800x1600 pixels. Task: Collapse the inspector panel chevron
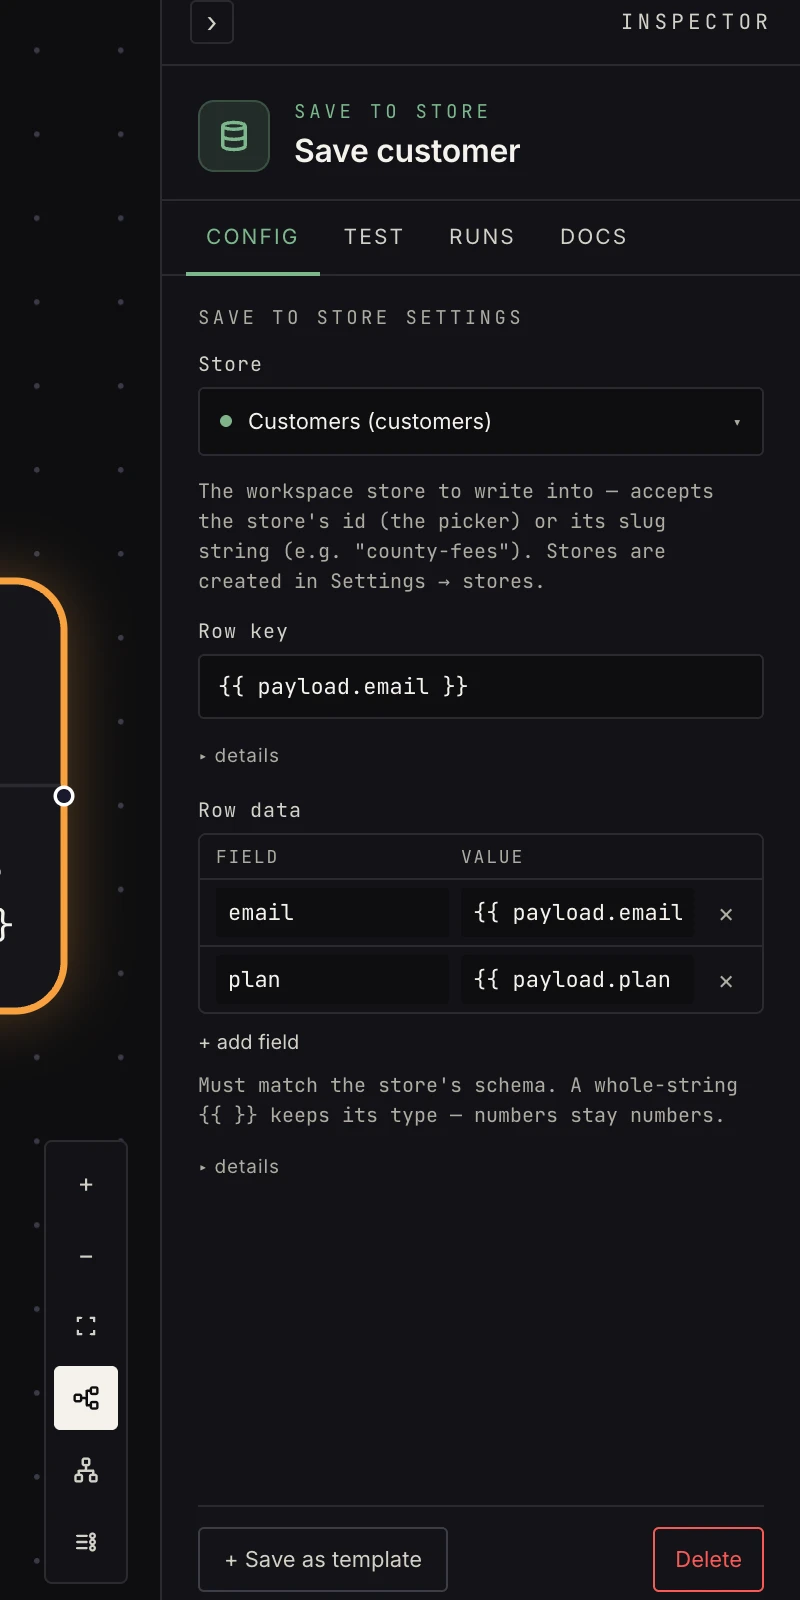(x=212, y=23)
